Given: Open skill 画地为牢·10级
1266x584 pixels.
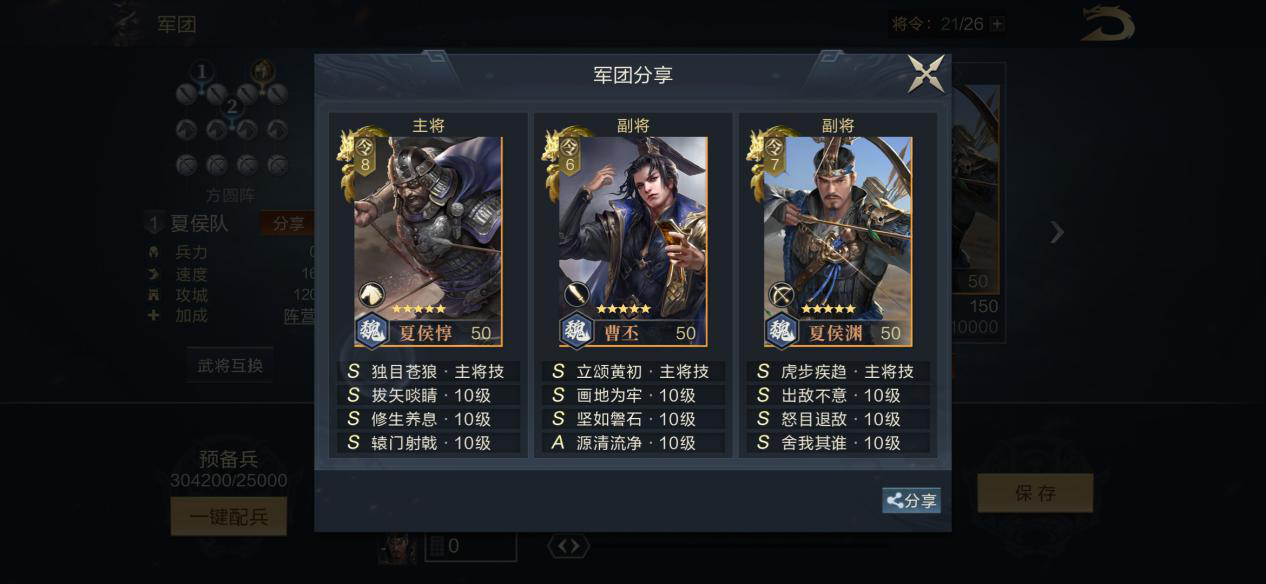Looking at the screenshot, I should tap(633, 395).
